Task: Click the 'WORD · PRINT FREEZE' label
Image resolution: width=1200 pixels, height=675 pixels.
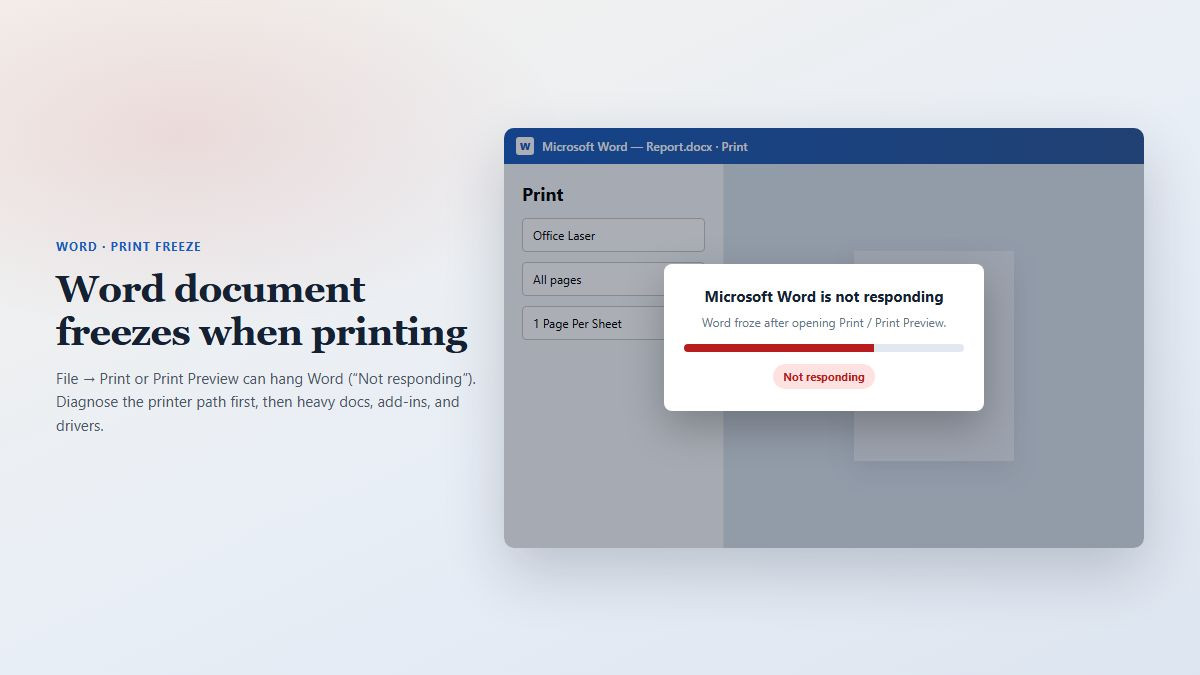Action: click(x=128, y=246)
